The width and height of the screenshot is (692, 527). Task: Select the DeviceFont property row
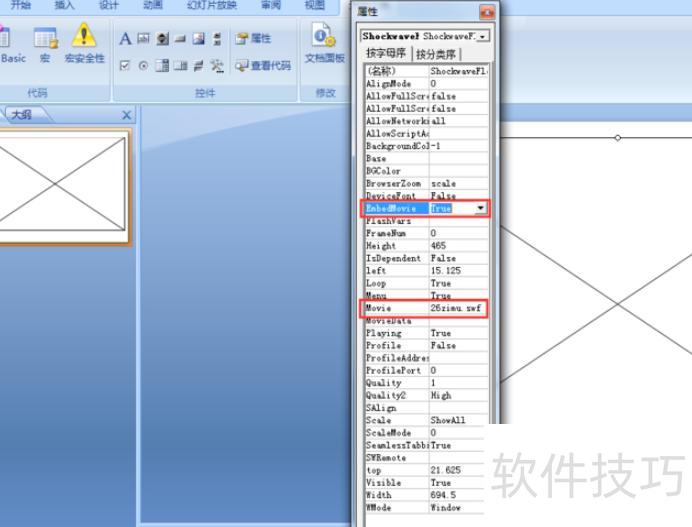coord(426,196)
